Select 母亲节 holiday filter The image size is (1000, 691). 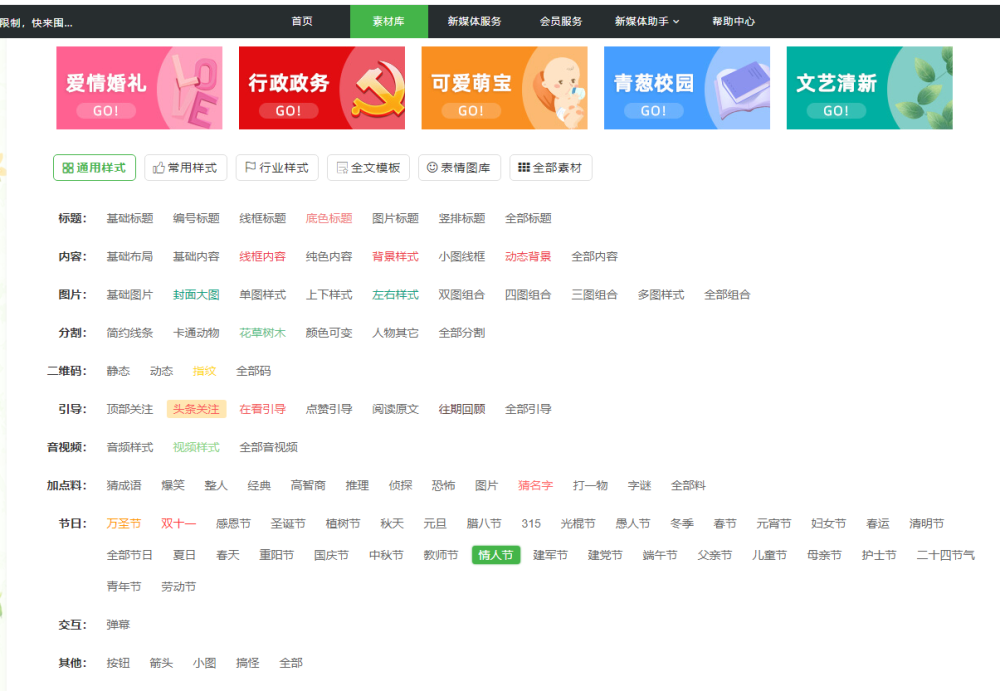click(824, 555)
